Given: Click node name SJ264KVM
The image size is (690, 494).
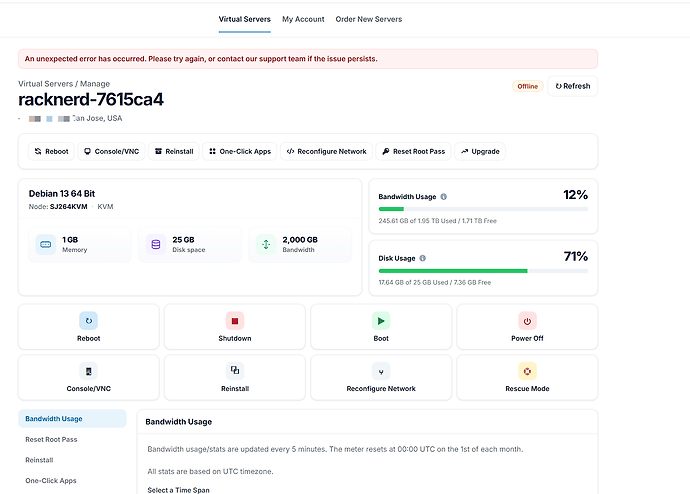Looking at the screenshot, I should [x=69, y=207].
